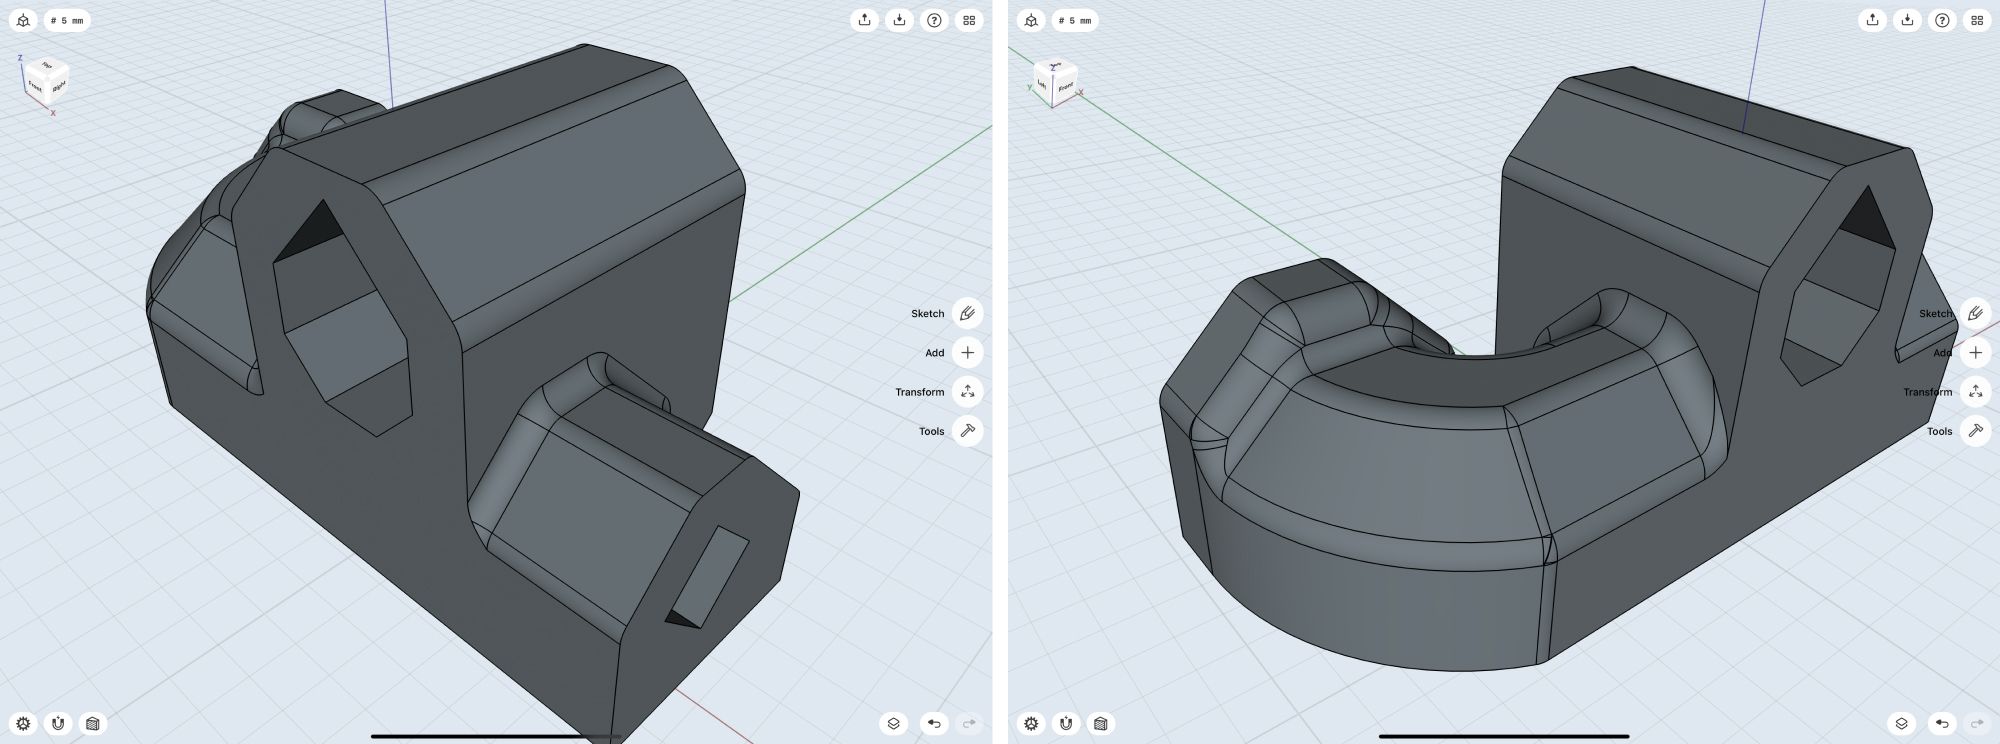Click the view orientation cube in right screenshot
Viewport: 2000px width, 744px height.
[1055, 80]
